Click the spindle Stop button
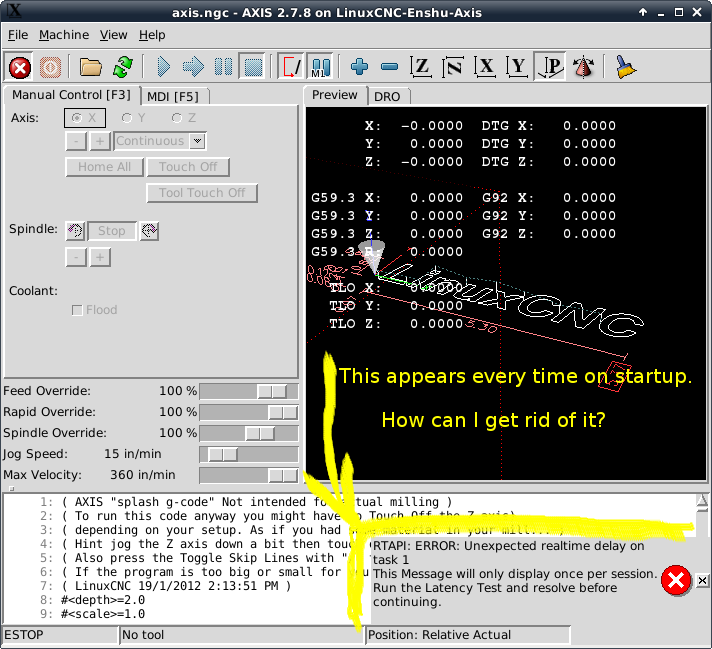 (112, 231)
